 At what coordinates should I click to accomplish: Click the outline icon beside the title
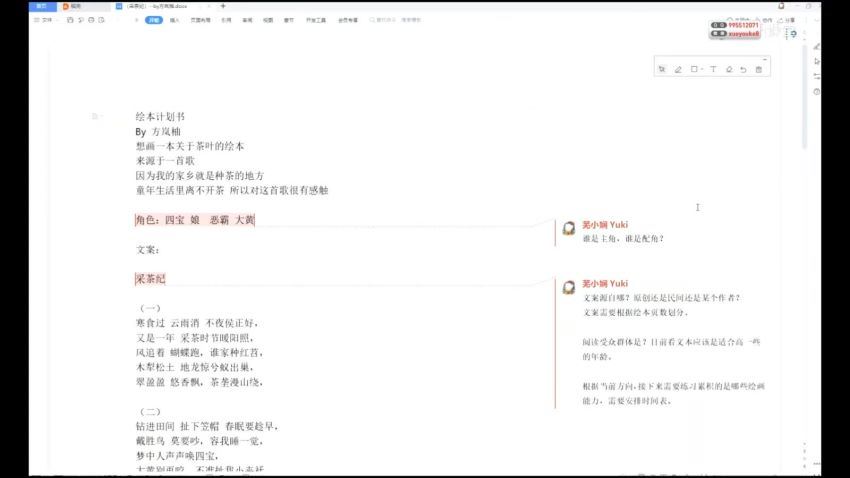[x=96, y=117]
